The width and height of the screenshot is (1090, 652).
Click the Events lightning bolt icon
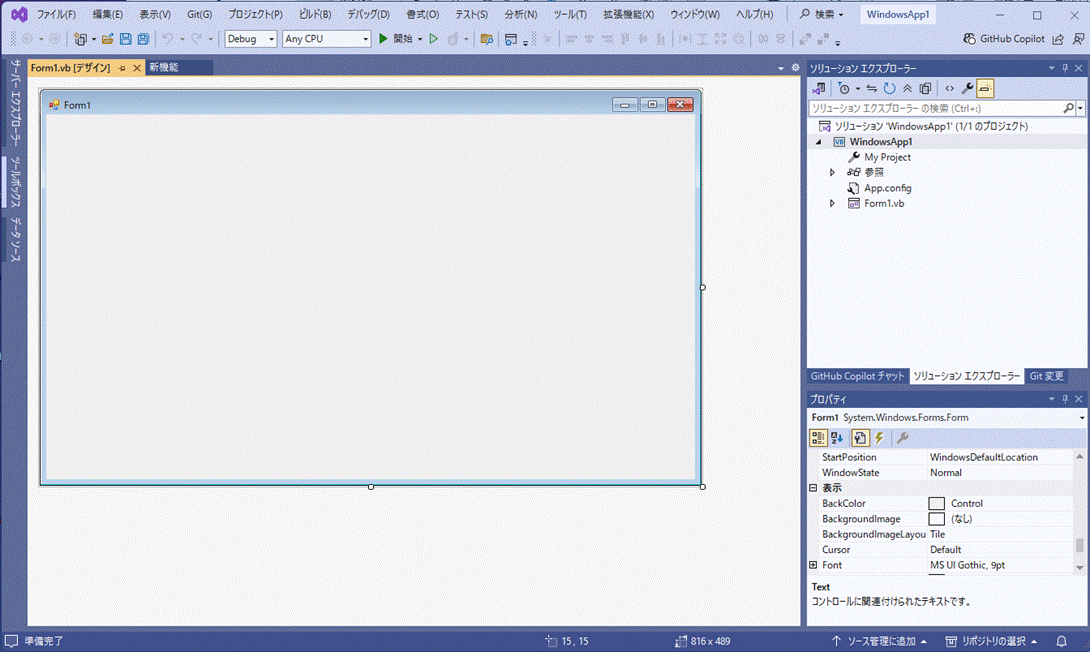pyautogui.click(x=879, y=438)
